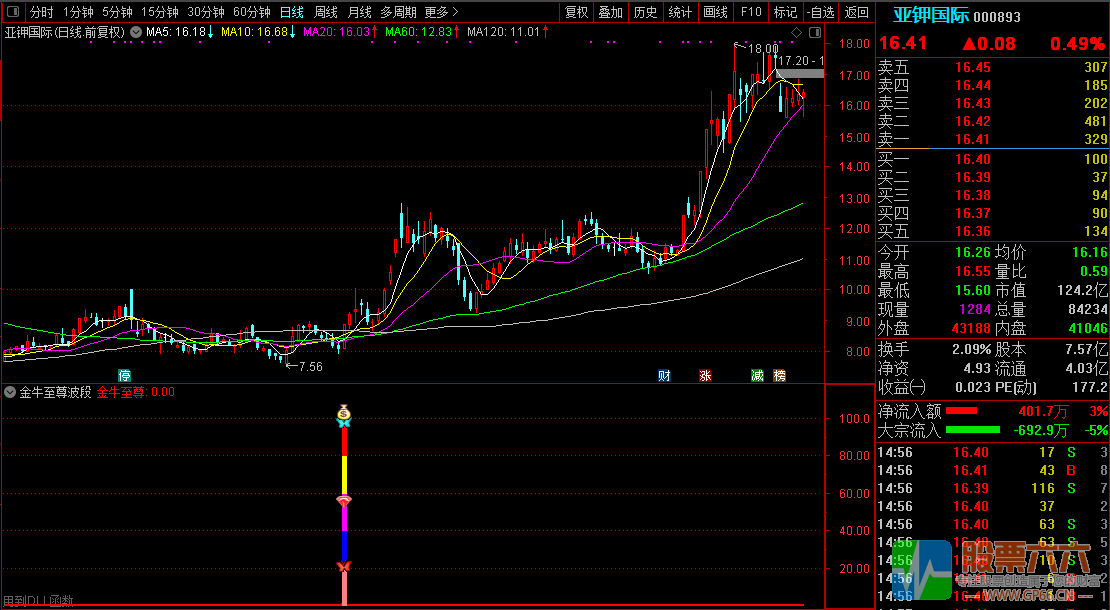Click the 停 event marker on chart
The width and height of the screenshot is (1110, 610).
coord(125,376)
